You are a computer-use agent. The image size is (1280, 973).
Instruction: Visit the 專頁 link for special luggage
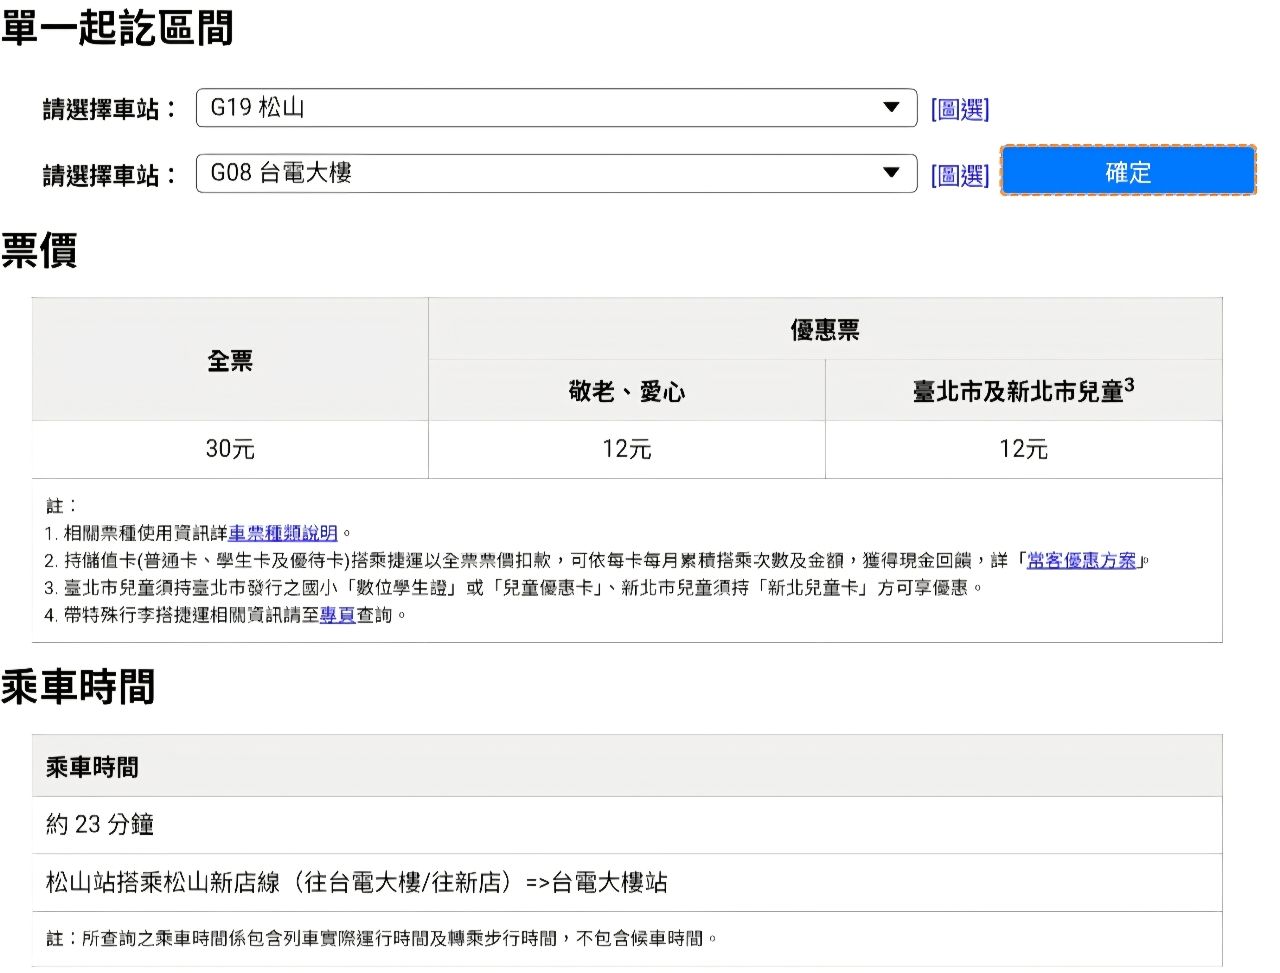click(x=338, y=615)
